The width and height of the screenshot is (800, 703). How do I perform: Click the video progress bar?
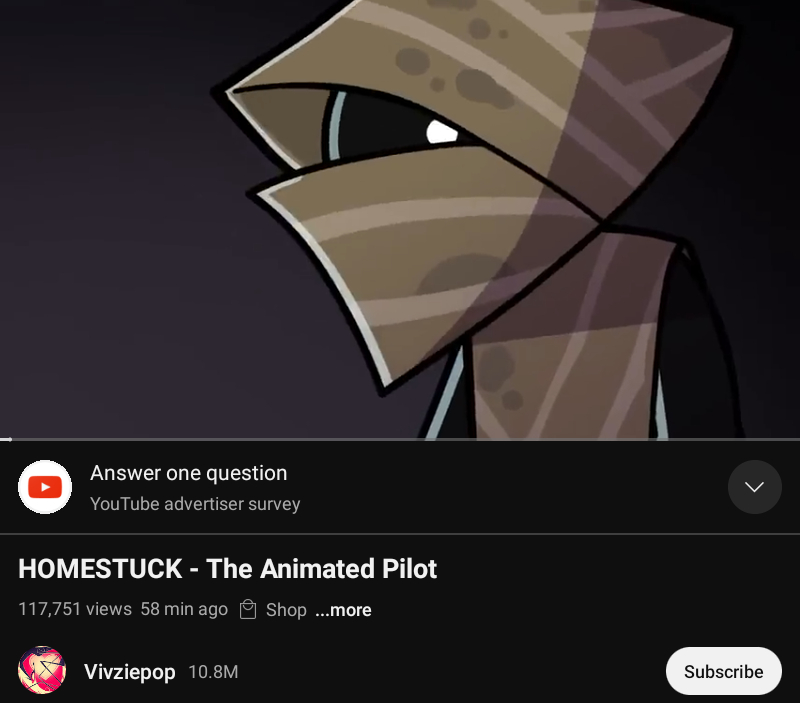click(x=400, y=439)
